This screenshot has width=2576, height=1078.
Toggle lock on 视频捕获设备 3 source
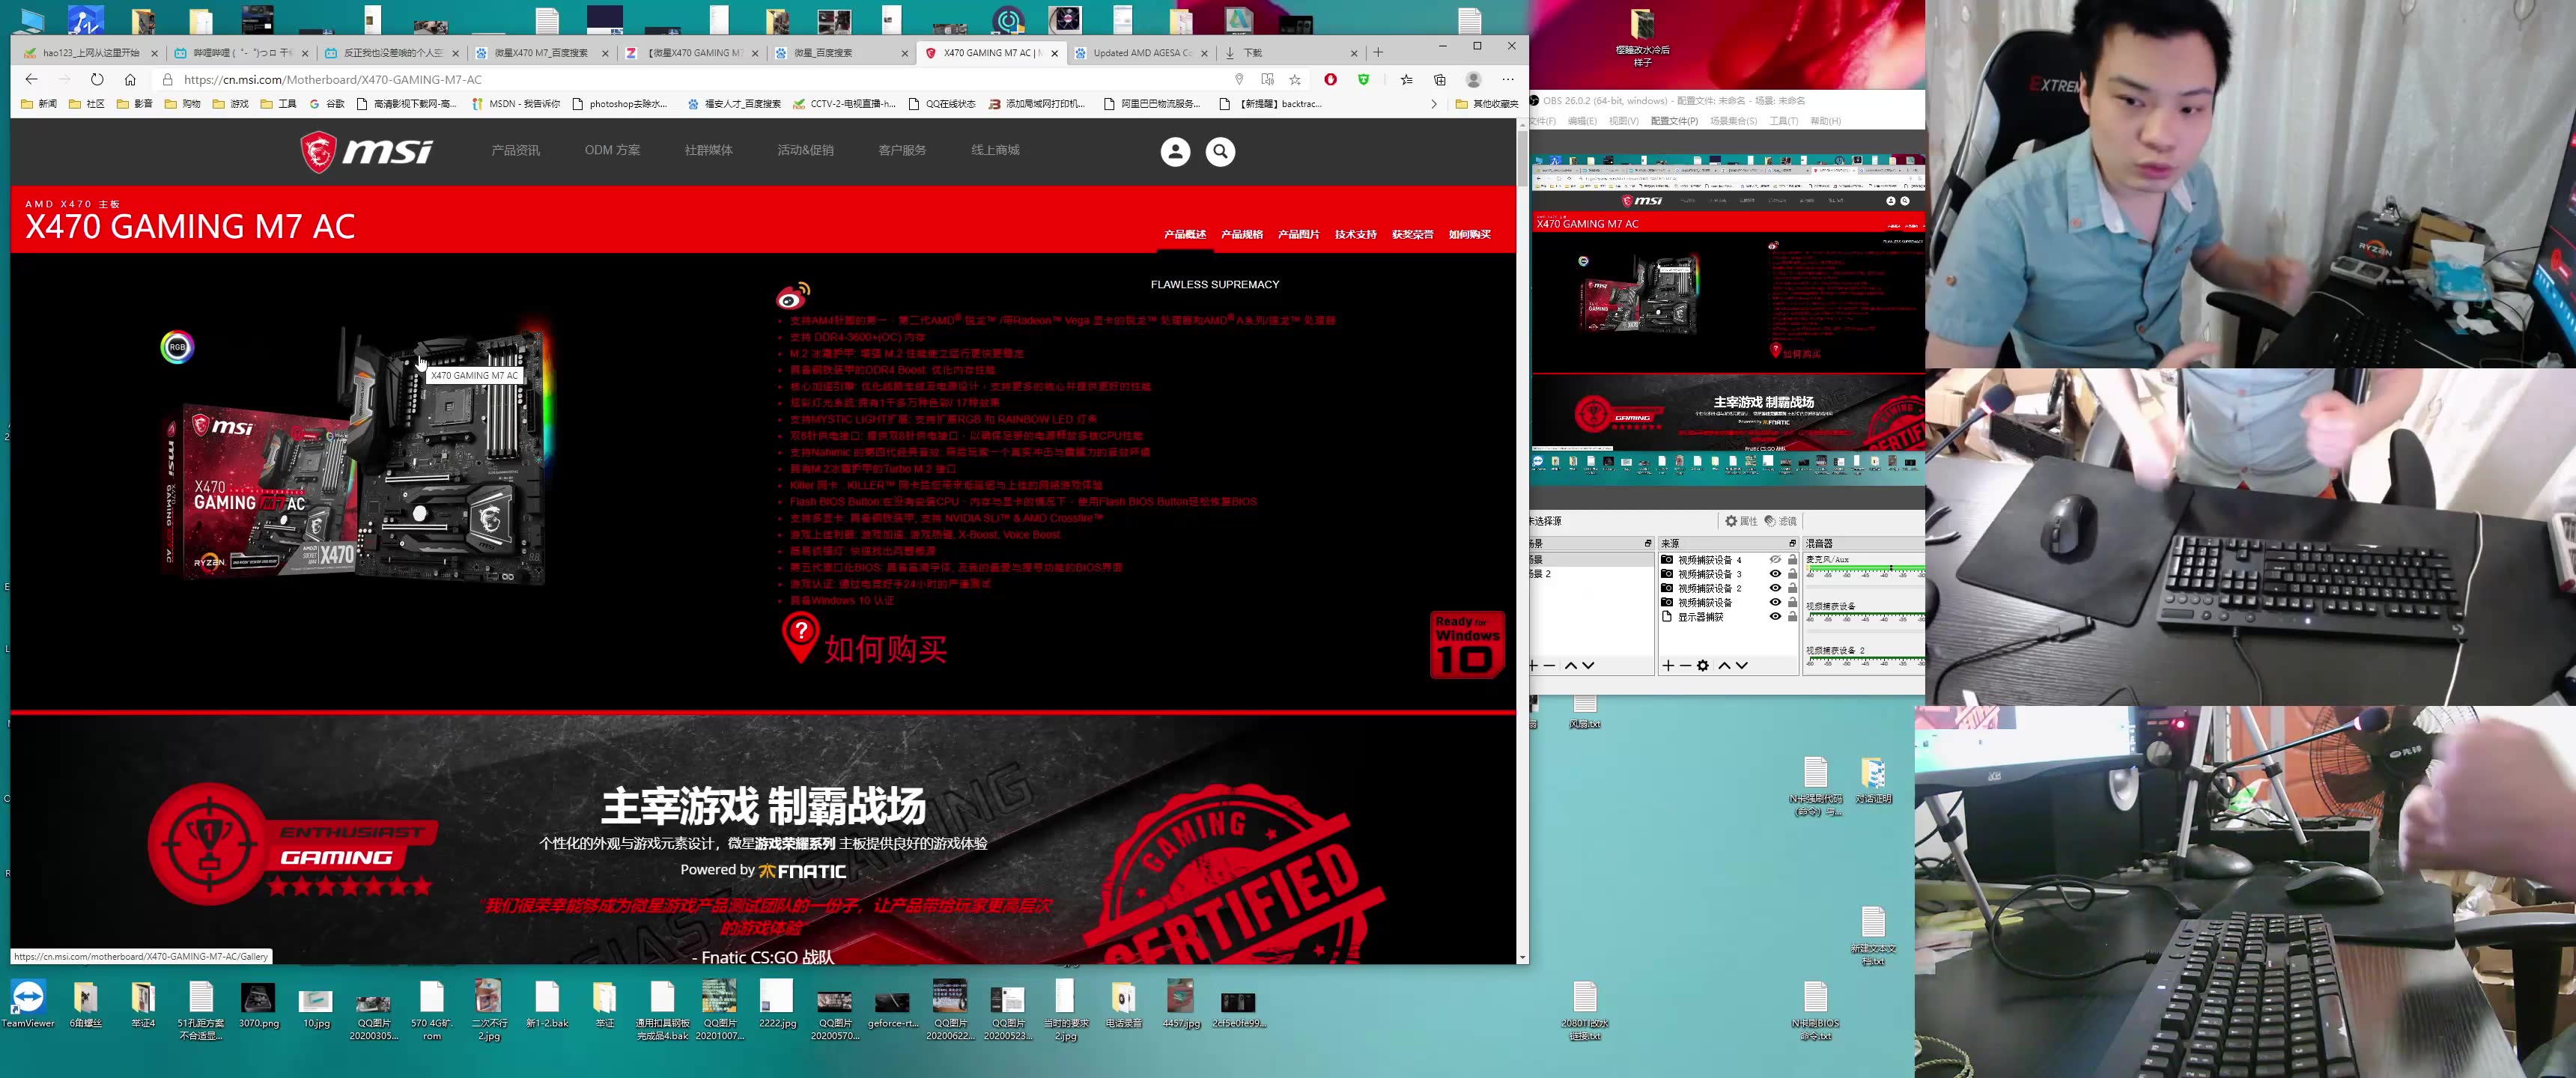click(x=1792, y=574)
